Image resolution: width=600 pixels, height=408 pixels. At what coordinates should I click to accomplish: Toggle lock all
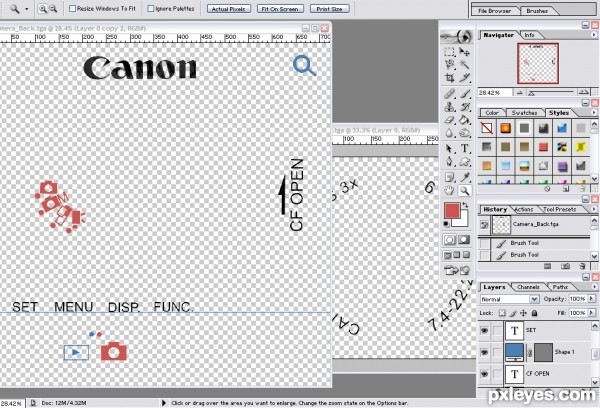[x=534, y=313]
